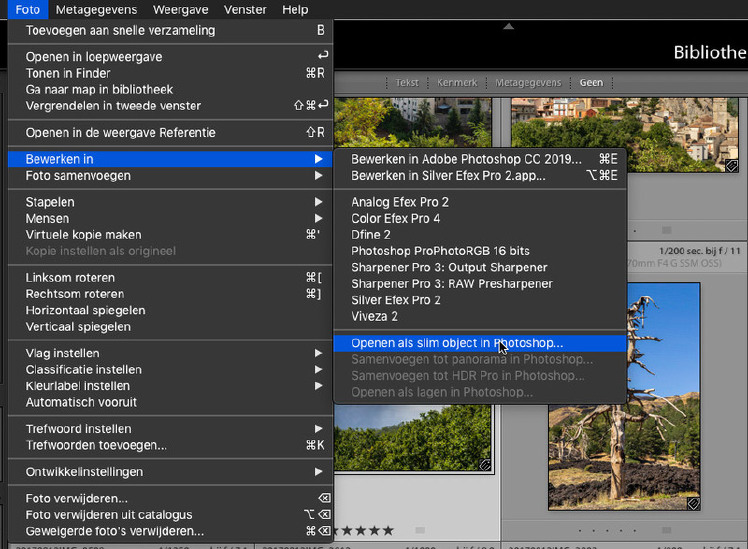Choose Verticaal spiegelen
The width and height of the screenshot is (748, 549).
170,327
